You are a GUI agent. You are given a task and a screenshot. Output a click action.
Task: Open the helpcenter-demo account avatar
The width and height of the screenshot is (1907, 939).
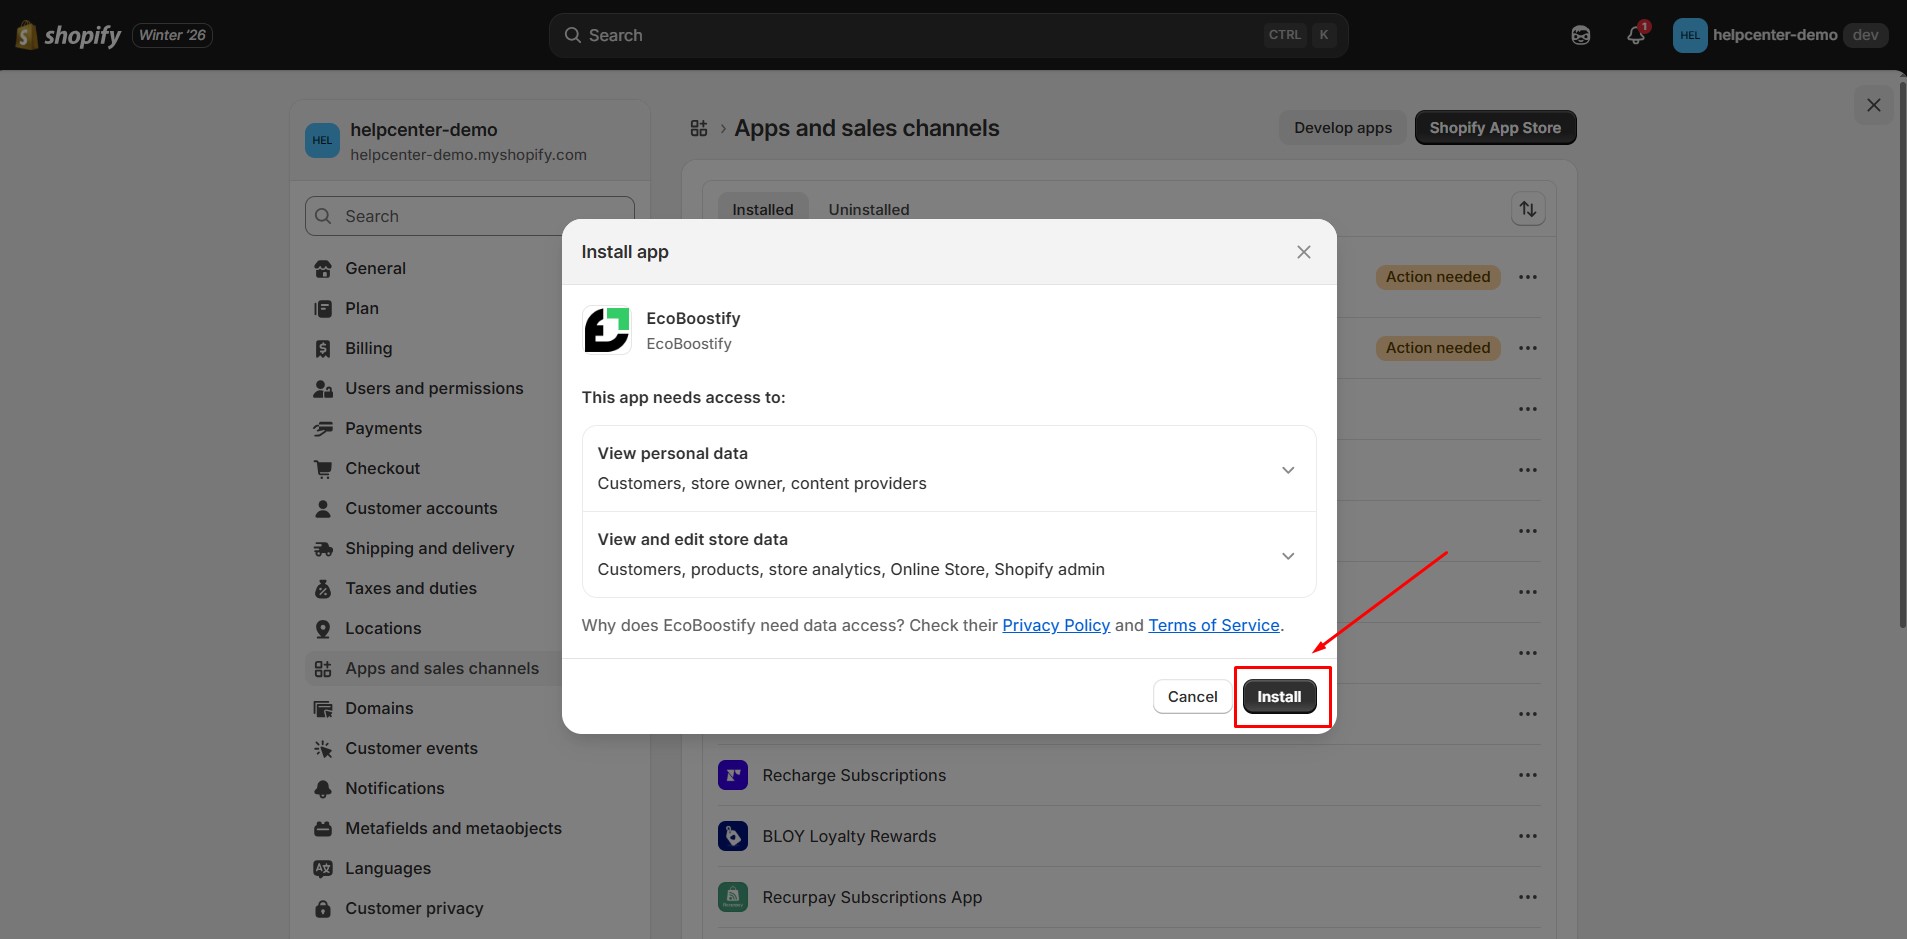[x=1688, y=34]
